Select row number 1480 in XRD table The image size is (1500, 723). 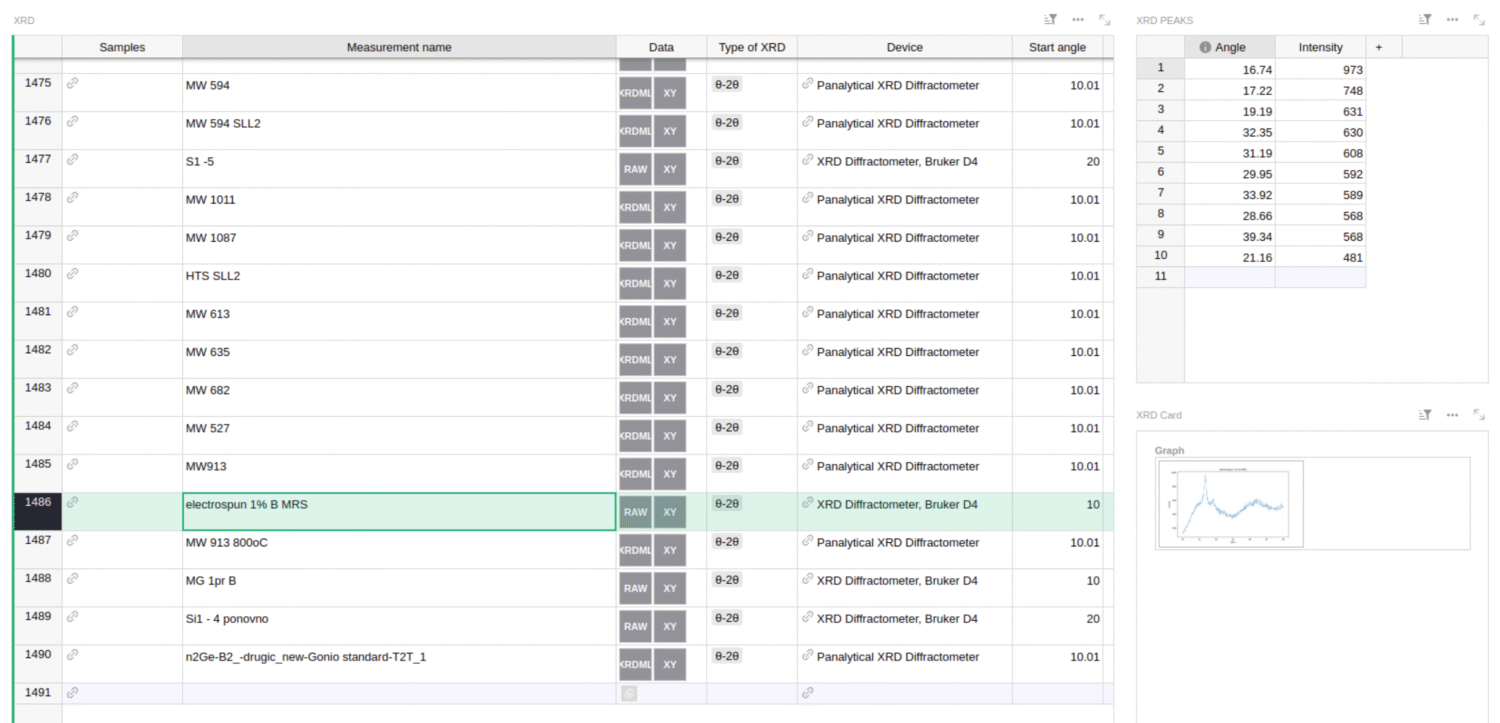click(x=38, y=274)
